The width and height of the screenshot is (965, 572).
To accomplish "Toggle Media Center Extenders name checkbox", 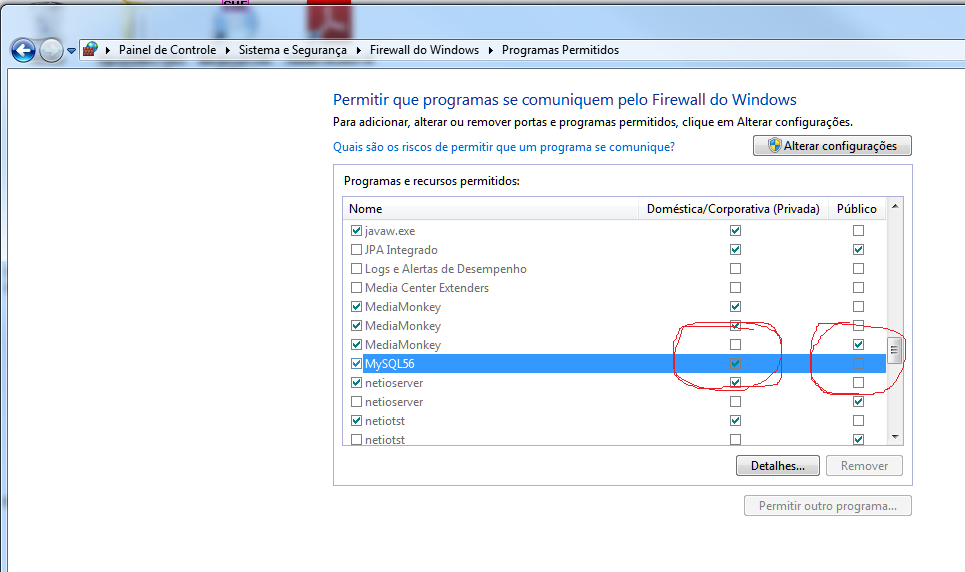I will (356, 288).
